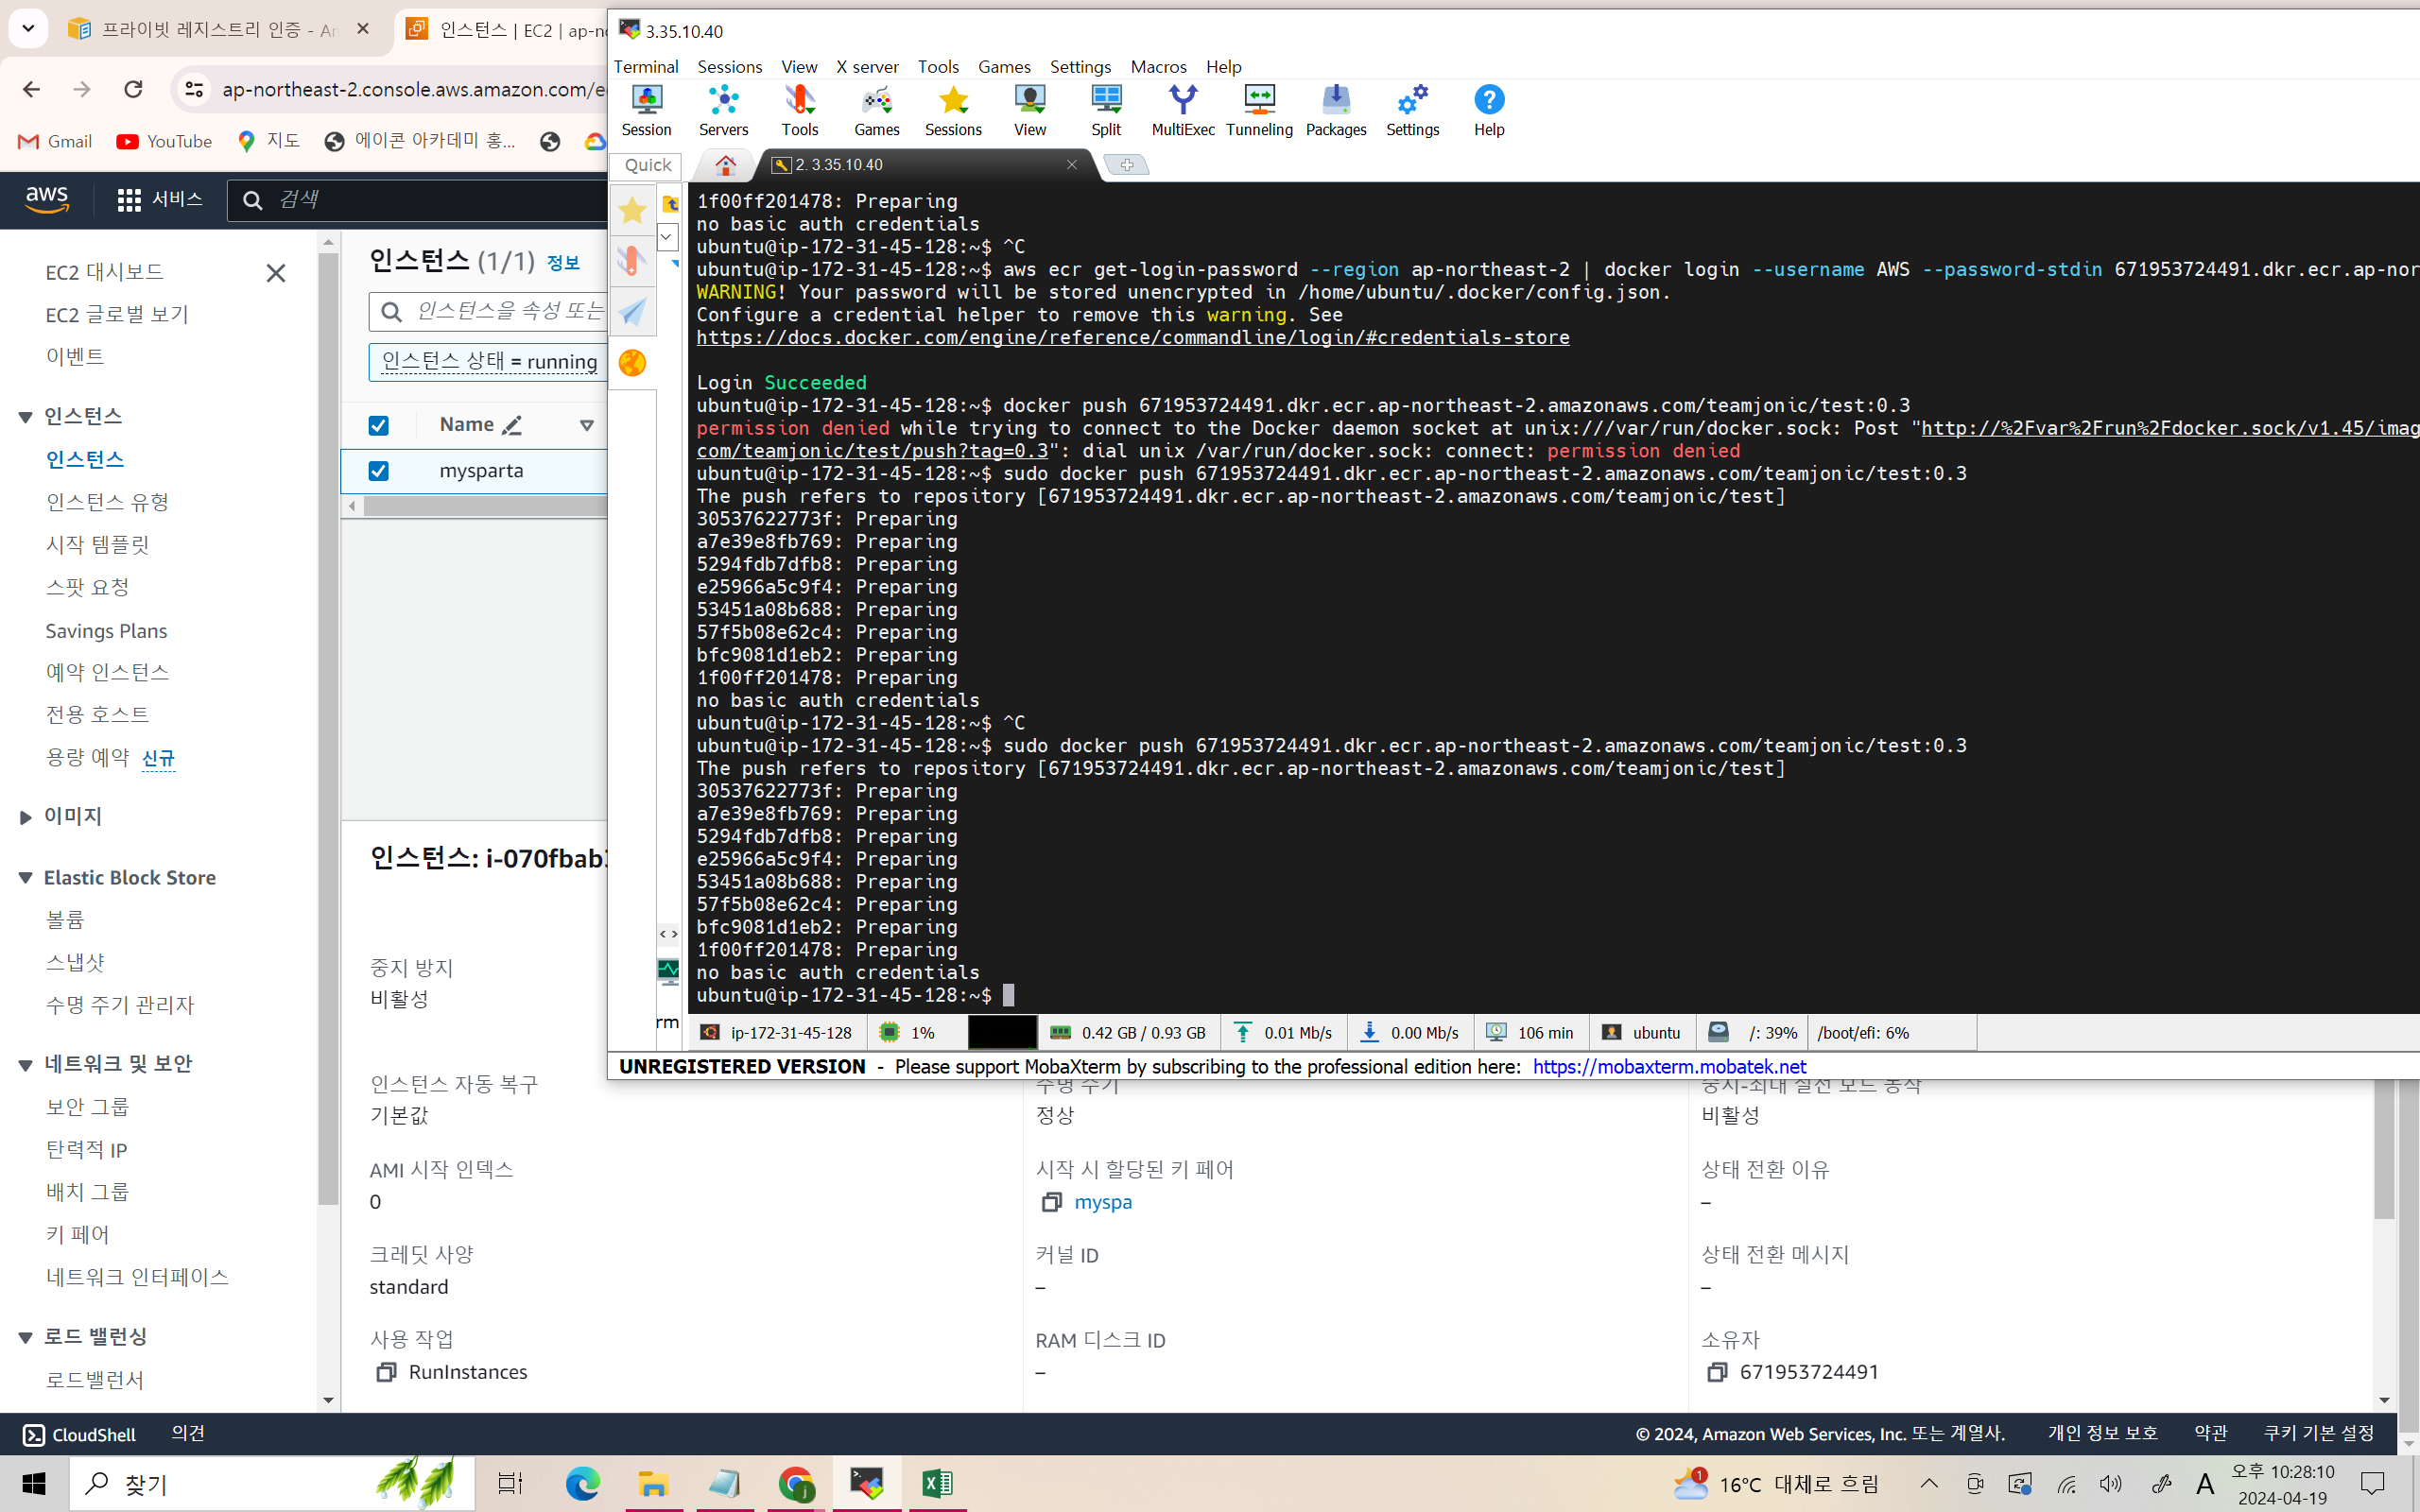Open Excel from the taskbar
Viewport: 2420px width, 1512px height.
pos(937,1484)
